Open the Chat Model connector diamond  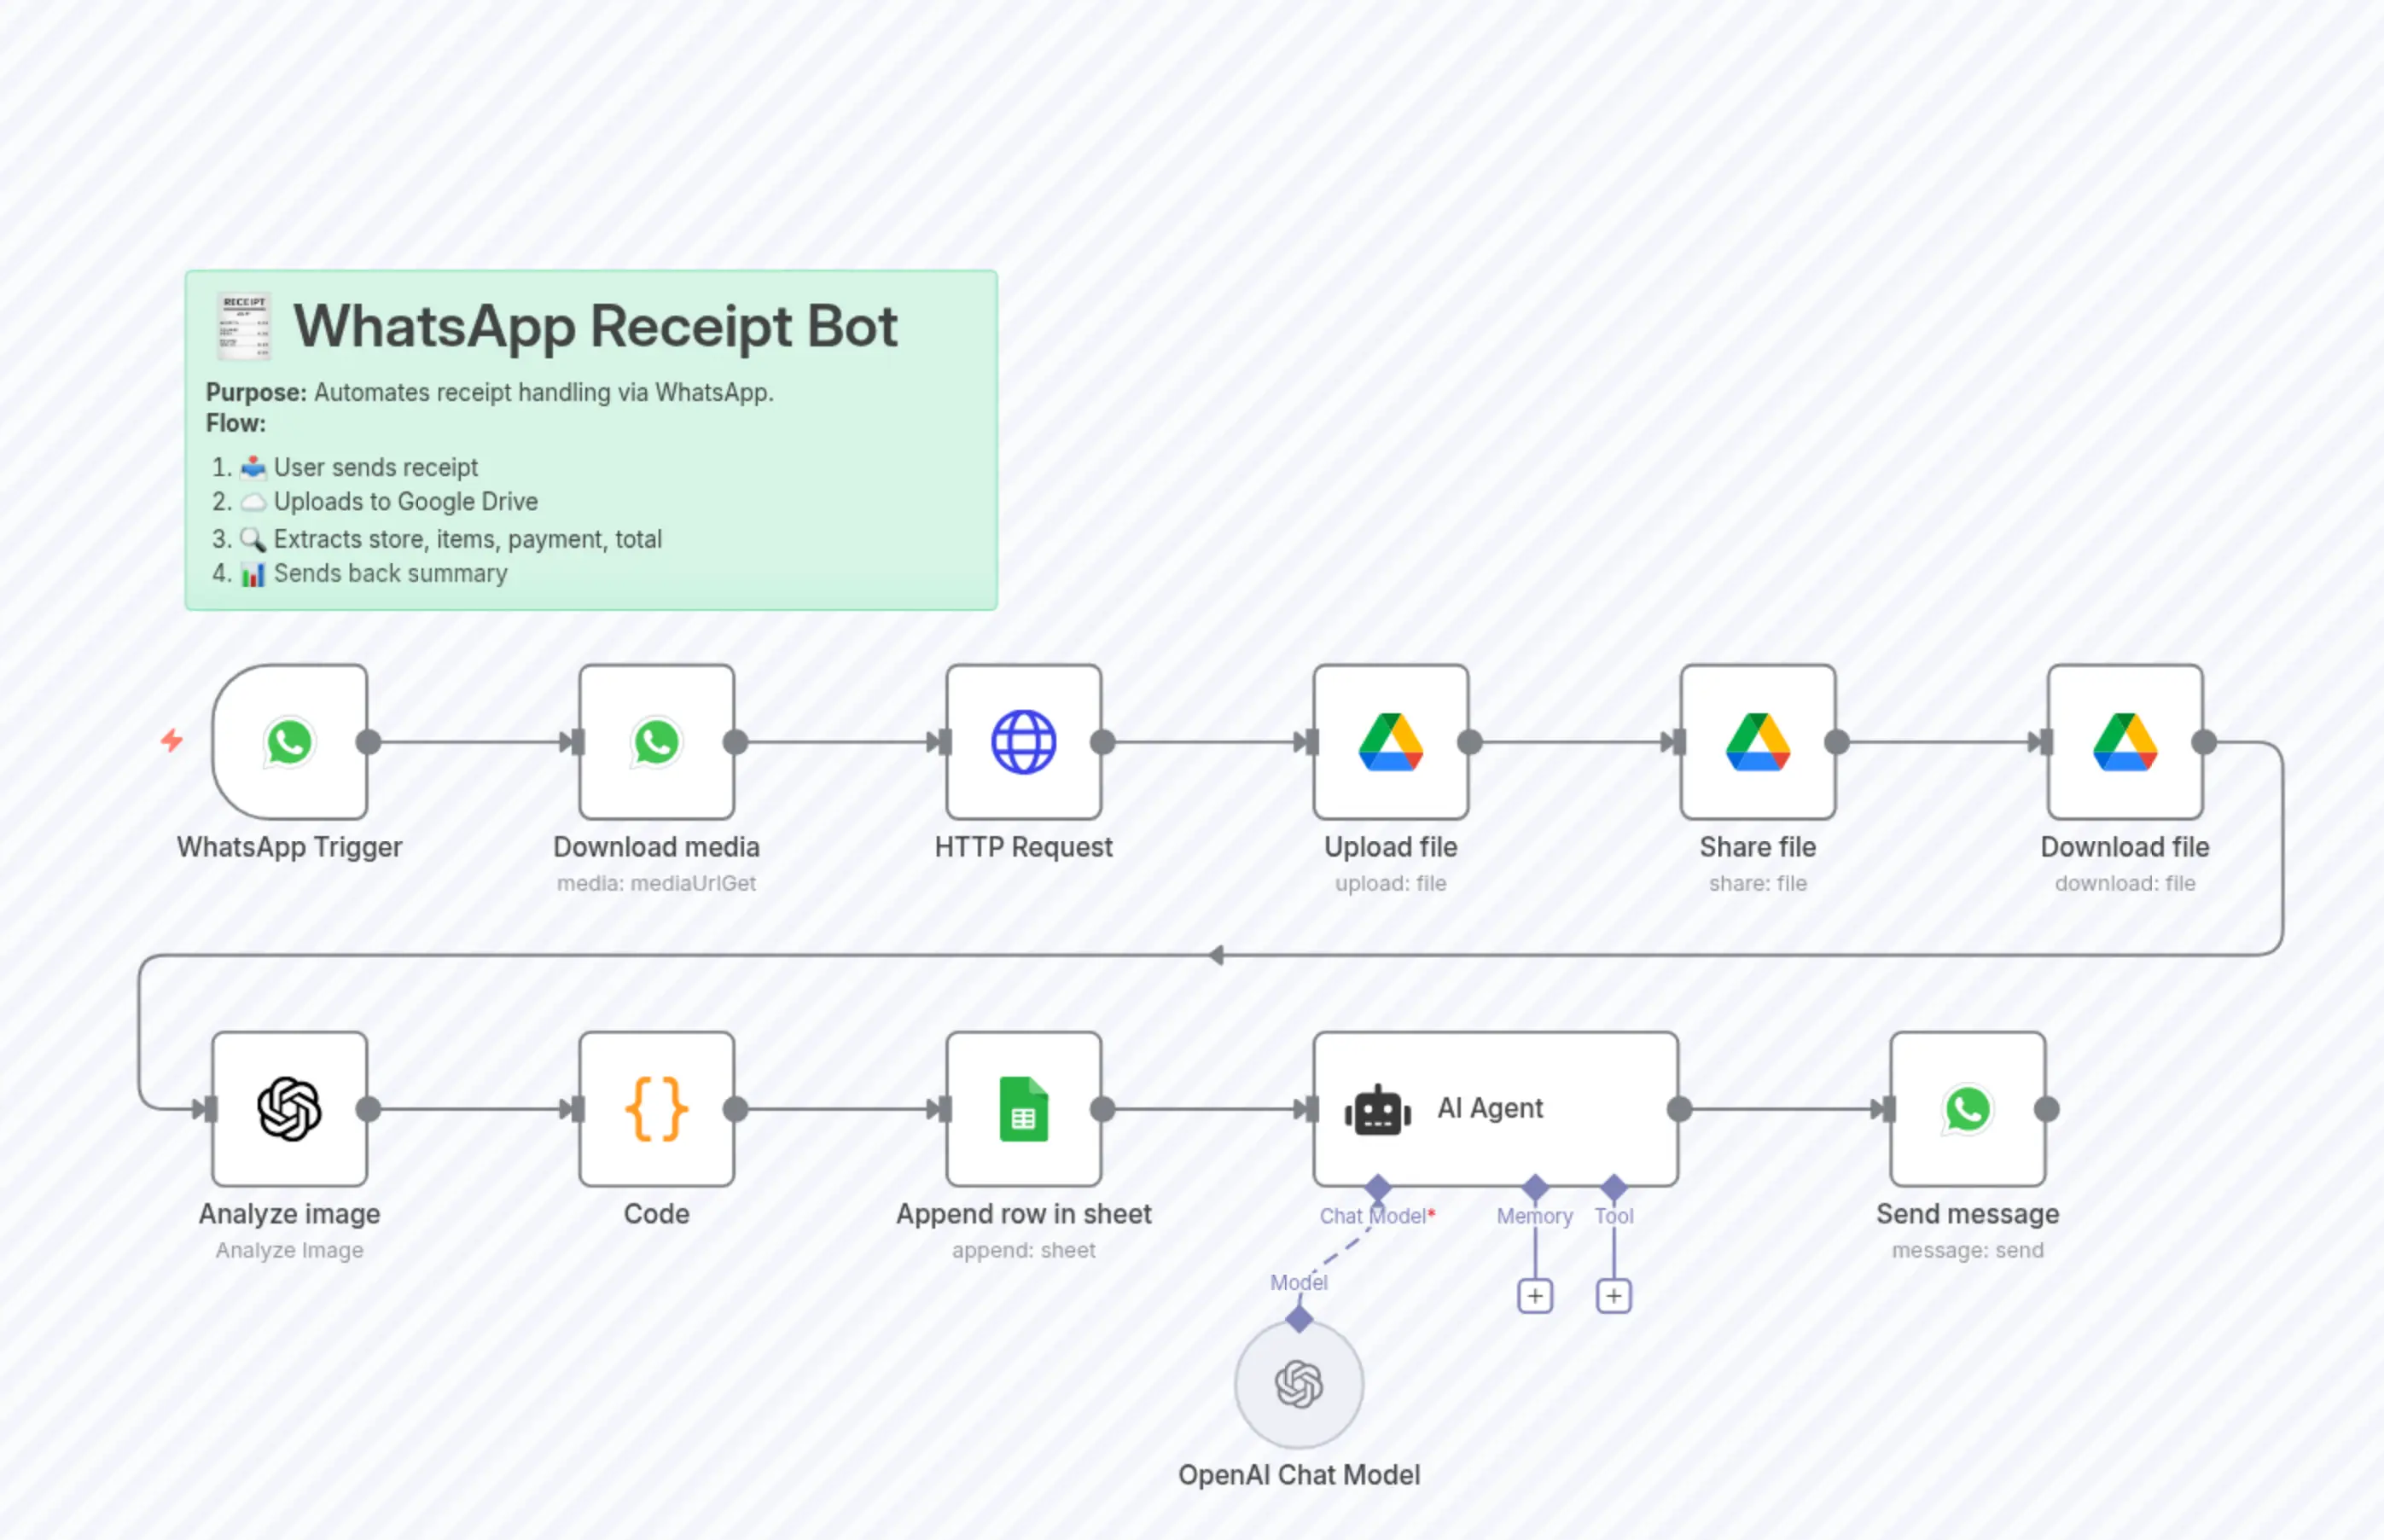pyautogui.click(x=1378, y=1188)
